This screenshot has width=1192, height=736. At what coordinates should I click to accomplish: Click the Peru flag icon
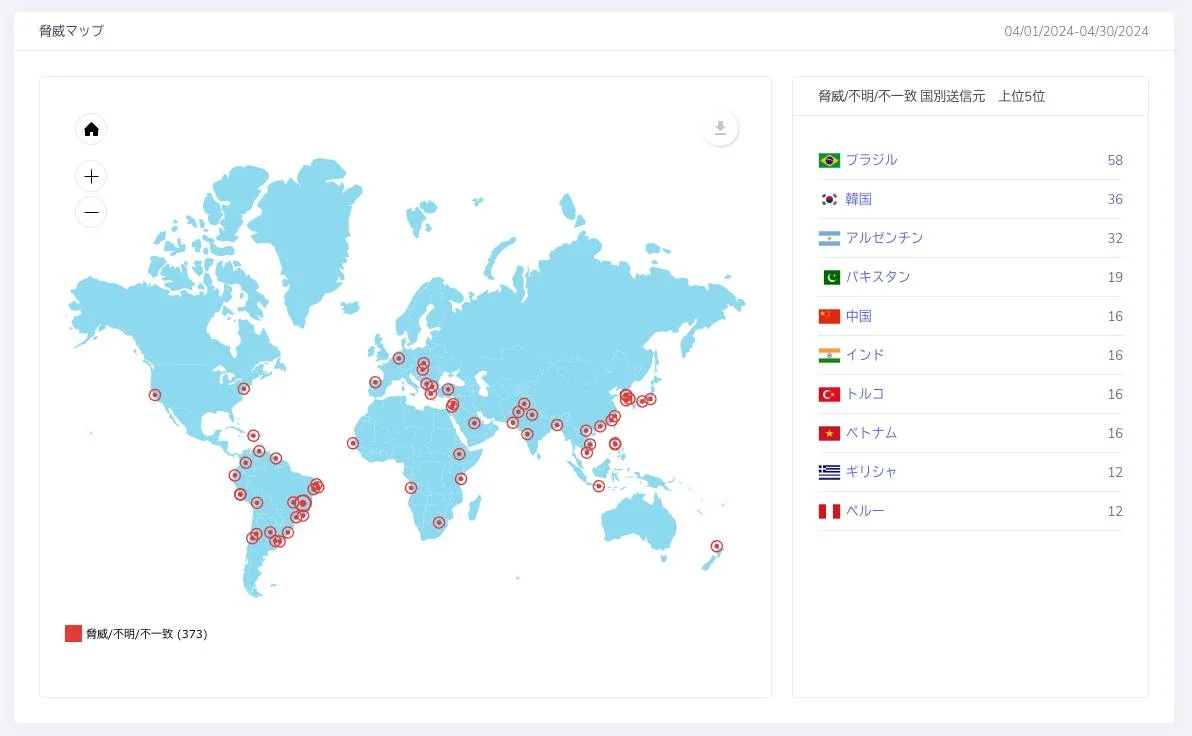[x=829, y=511]
